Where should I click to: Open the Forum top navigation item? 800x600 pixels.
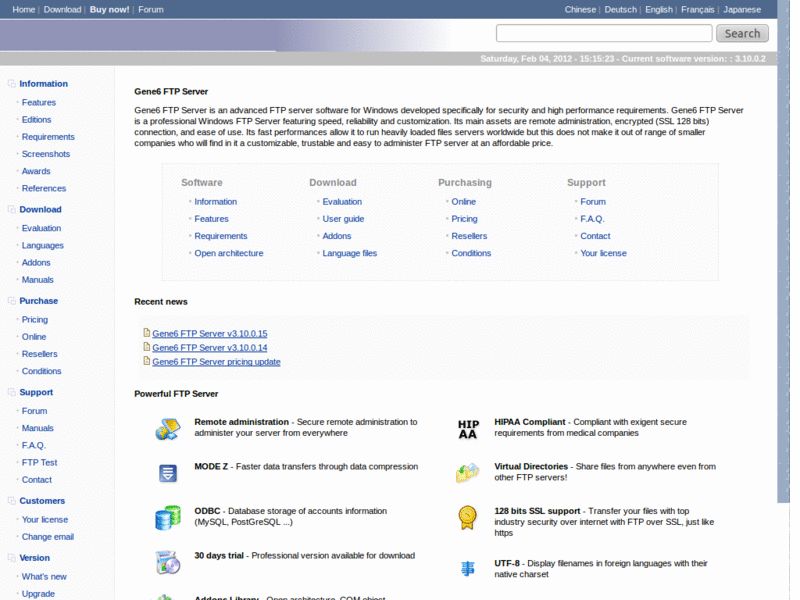point(151,9)
